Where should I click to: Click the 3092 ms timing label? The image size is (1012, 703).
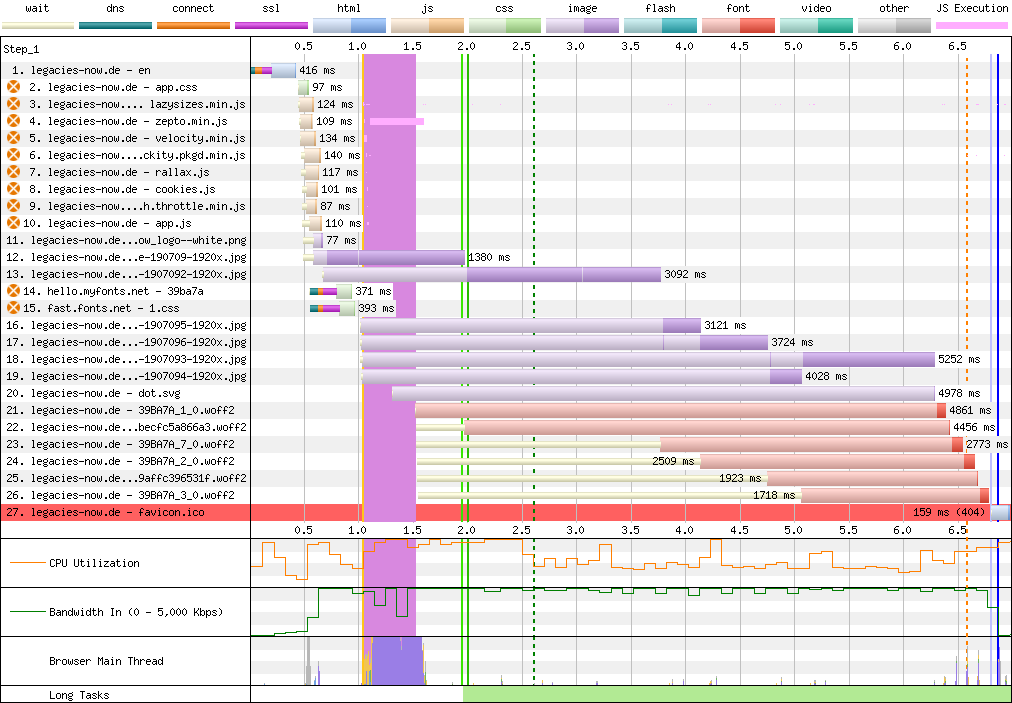685,274
